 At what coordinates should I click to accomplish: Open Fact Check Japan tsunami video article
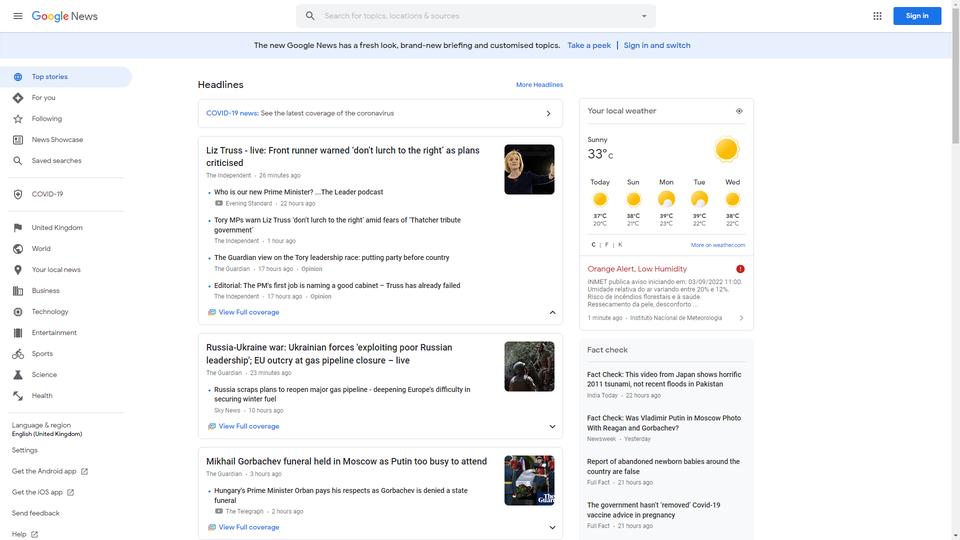664,380
